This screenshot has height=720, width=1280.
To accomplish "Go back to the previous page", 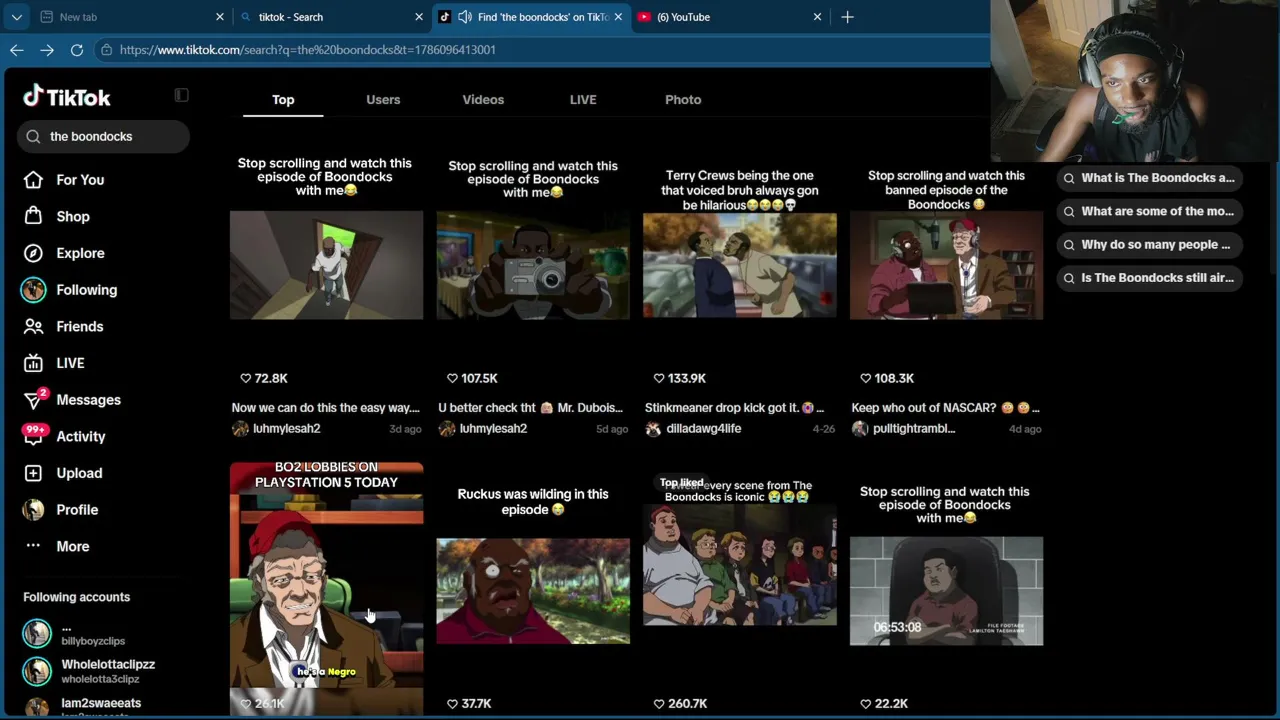I will pyautogui.click(x=17, y=49).
